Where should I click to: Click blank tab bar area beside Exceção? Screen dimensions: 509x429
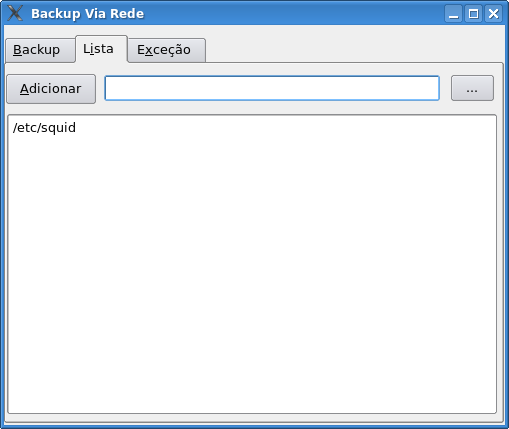tap(353, 49)
